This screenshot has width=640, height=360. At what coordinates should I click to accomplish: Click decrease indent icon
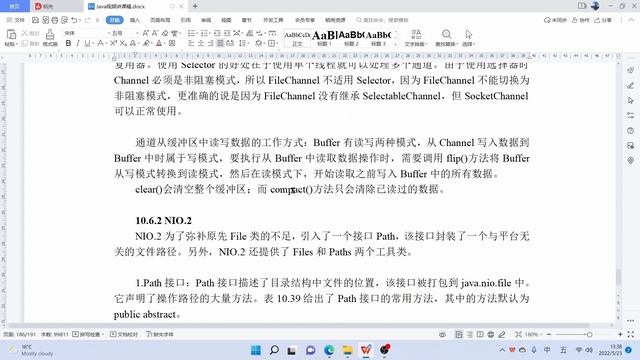[217, 33]
